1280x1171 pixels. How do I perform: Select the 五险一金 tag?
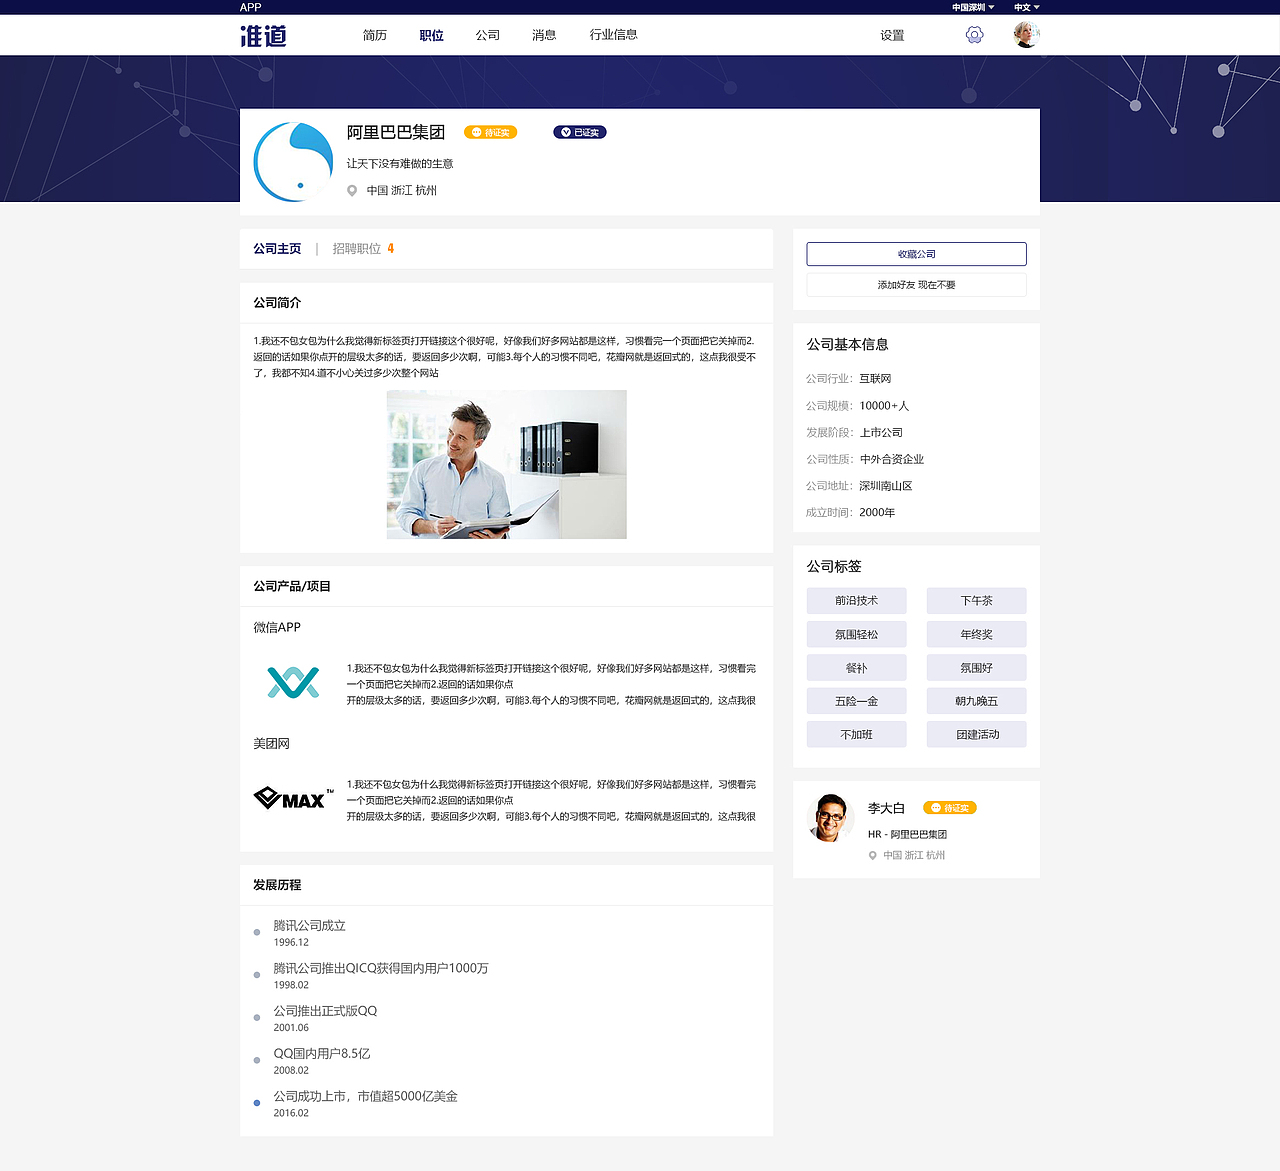[856, 701]
